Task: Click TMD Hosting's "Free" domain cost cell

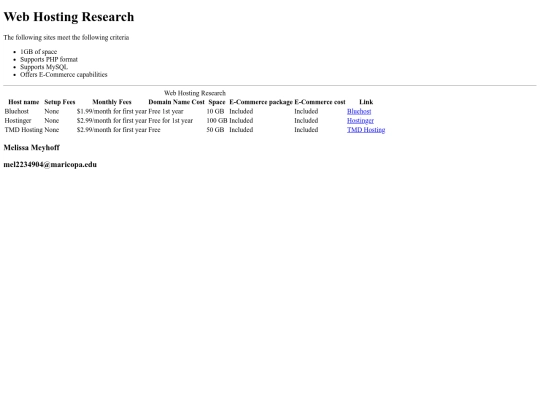Action: (154, 130)
